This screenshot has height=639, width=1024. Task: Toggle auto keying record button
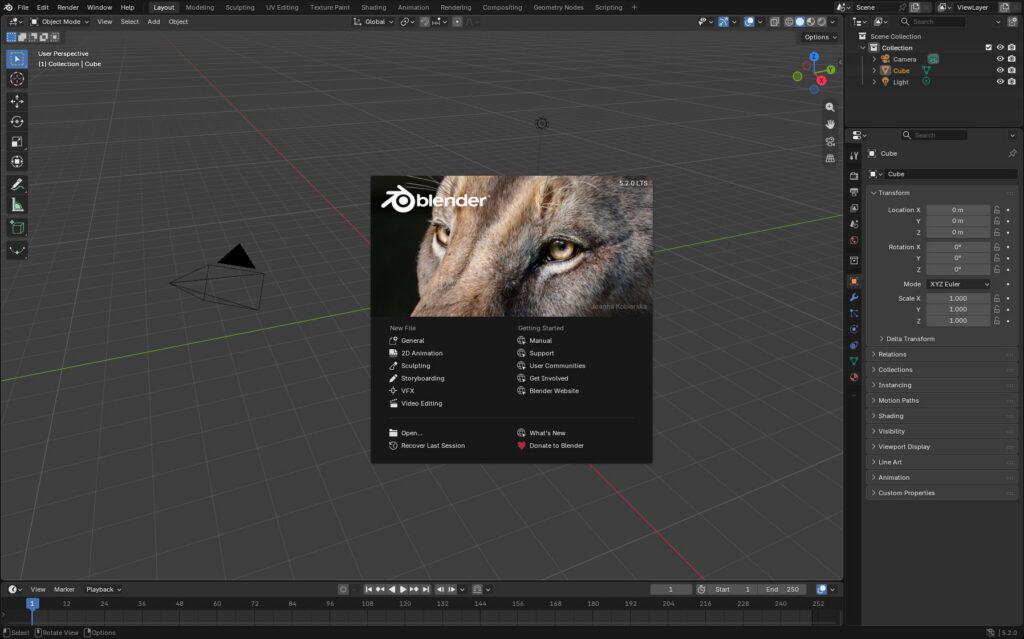[x=343, y=589]
